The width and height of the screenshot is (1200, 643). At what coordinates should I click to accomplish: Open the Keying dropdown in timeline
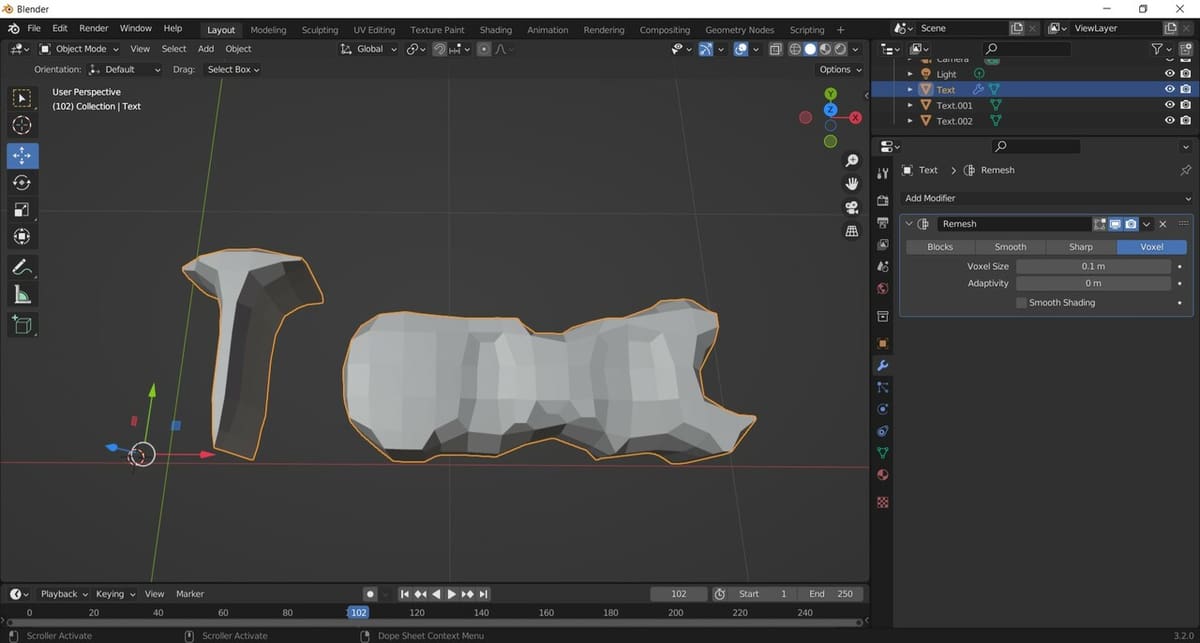[x=114, y=594]
